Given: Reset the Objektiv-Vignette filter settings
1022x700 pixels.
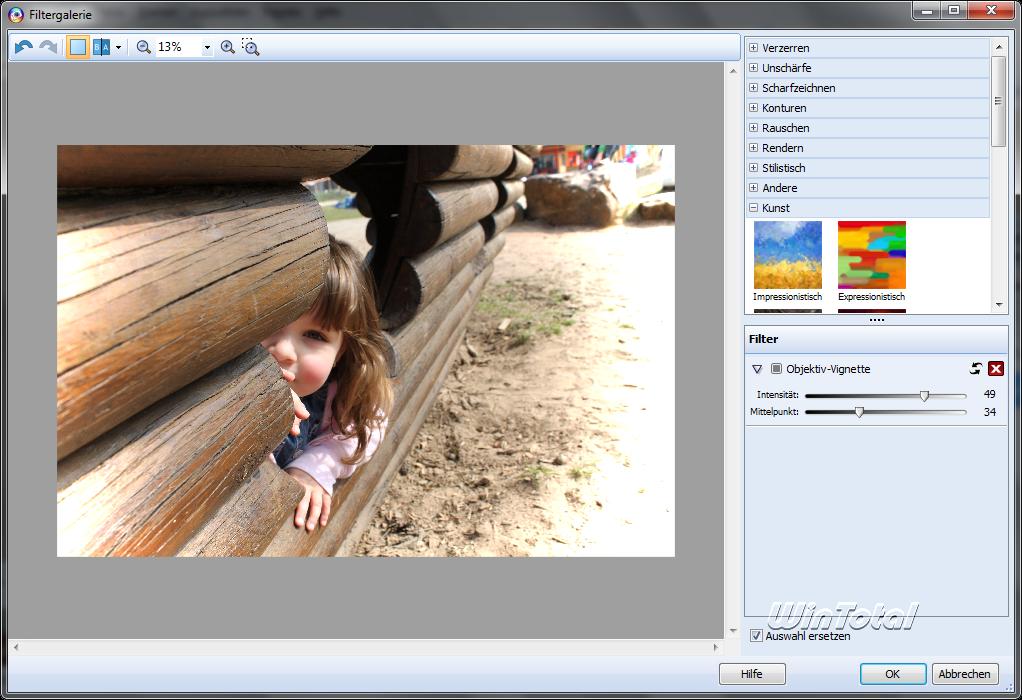Looking at the screenshot, I should pos(976,369).
